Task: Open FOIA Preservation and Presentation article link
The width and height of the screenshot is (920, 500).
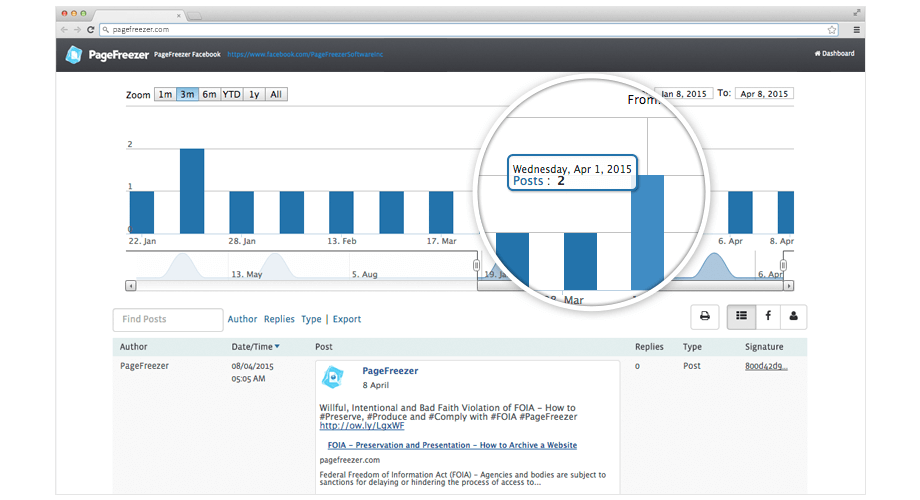Action: 452,445
